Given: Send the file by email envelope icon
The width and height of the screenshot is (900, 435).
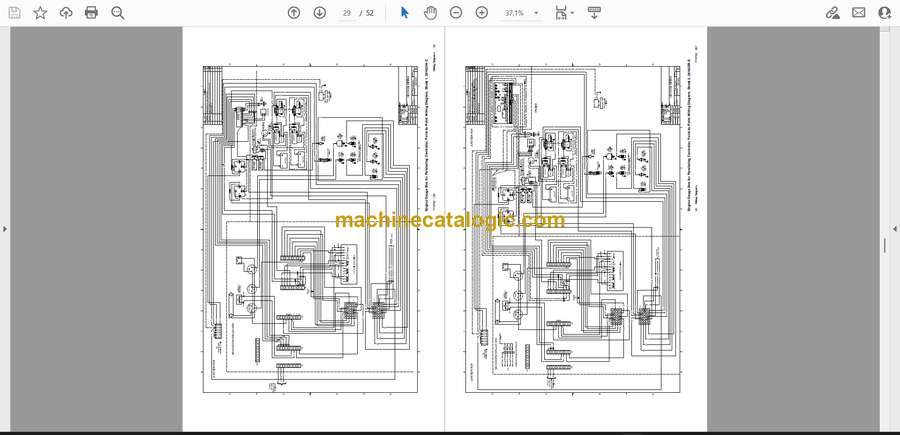Looking at the screenshot, I should [x=859, y=13].
